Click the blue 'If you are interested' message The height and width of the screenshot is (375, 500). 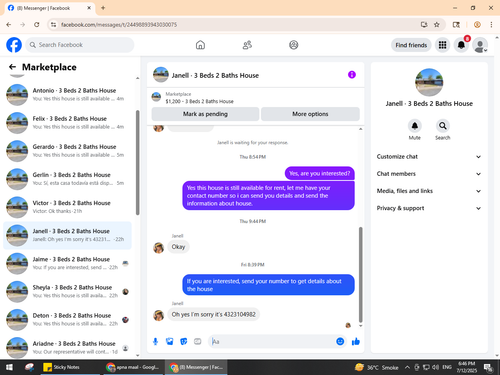(x=268, y=285)
